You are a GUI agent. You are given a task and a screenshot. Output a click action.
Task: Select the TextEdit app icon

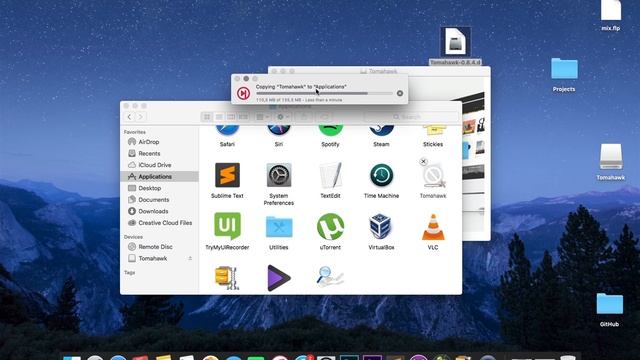click(330, 176)
